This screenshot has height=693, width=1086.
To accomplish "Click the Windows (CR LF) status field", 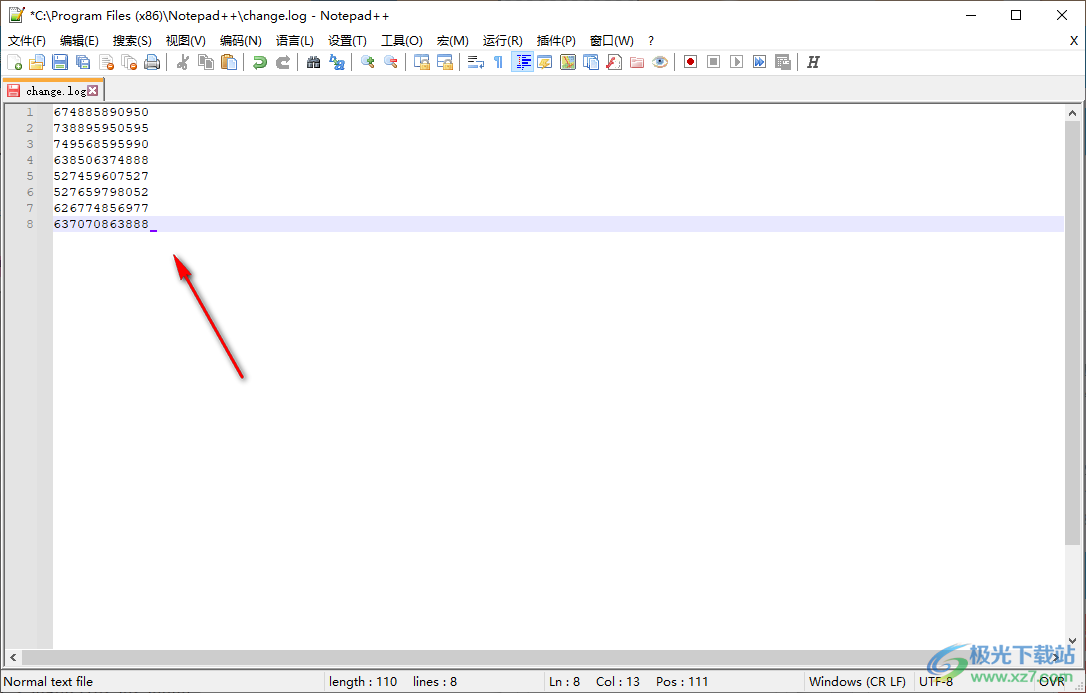I will pyautogui.click(x=857, y=682).
